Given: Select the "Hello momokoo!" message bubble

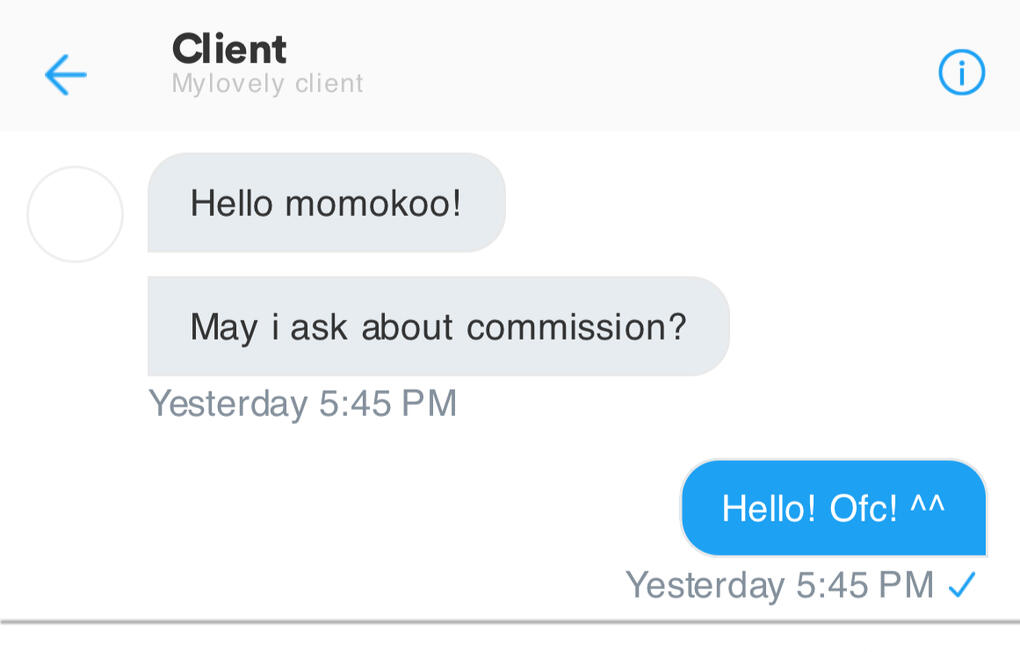Looking at the screenshot, I should point(326,203).
